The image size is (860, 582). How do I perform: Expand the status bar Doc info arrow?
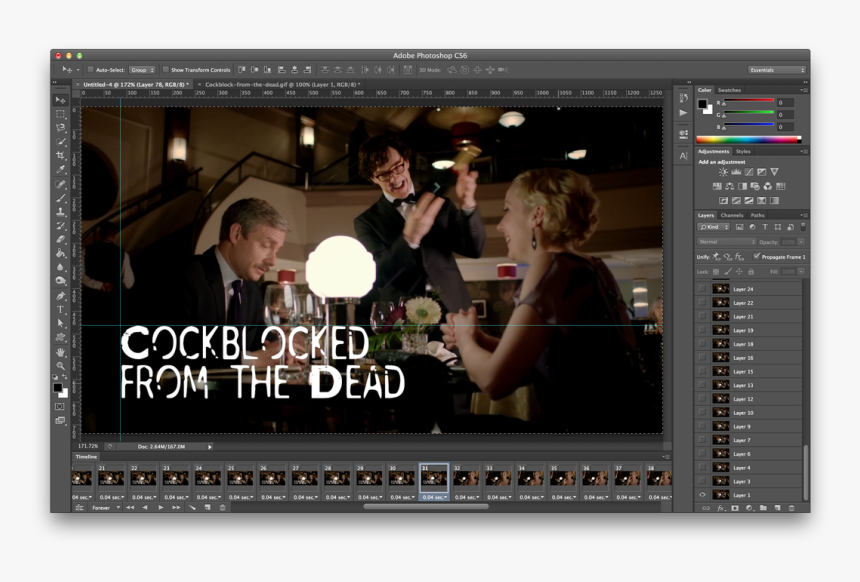pos(210,447)
